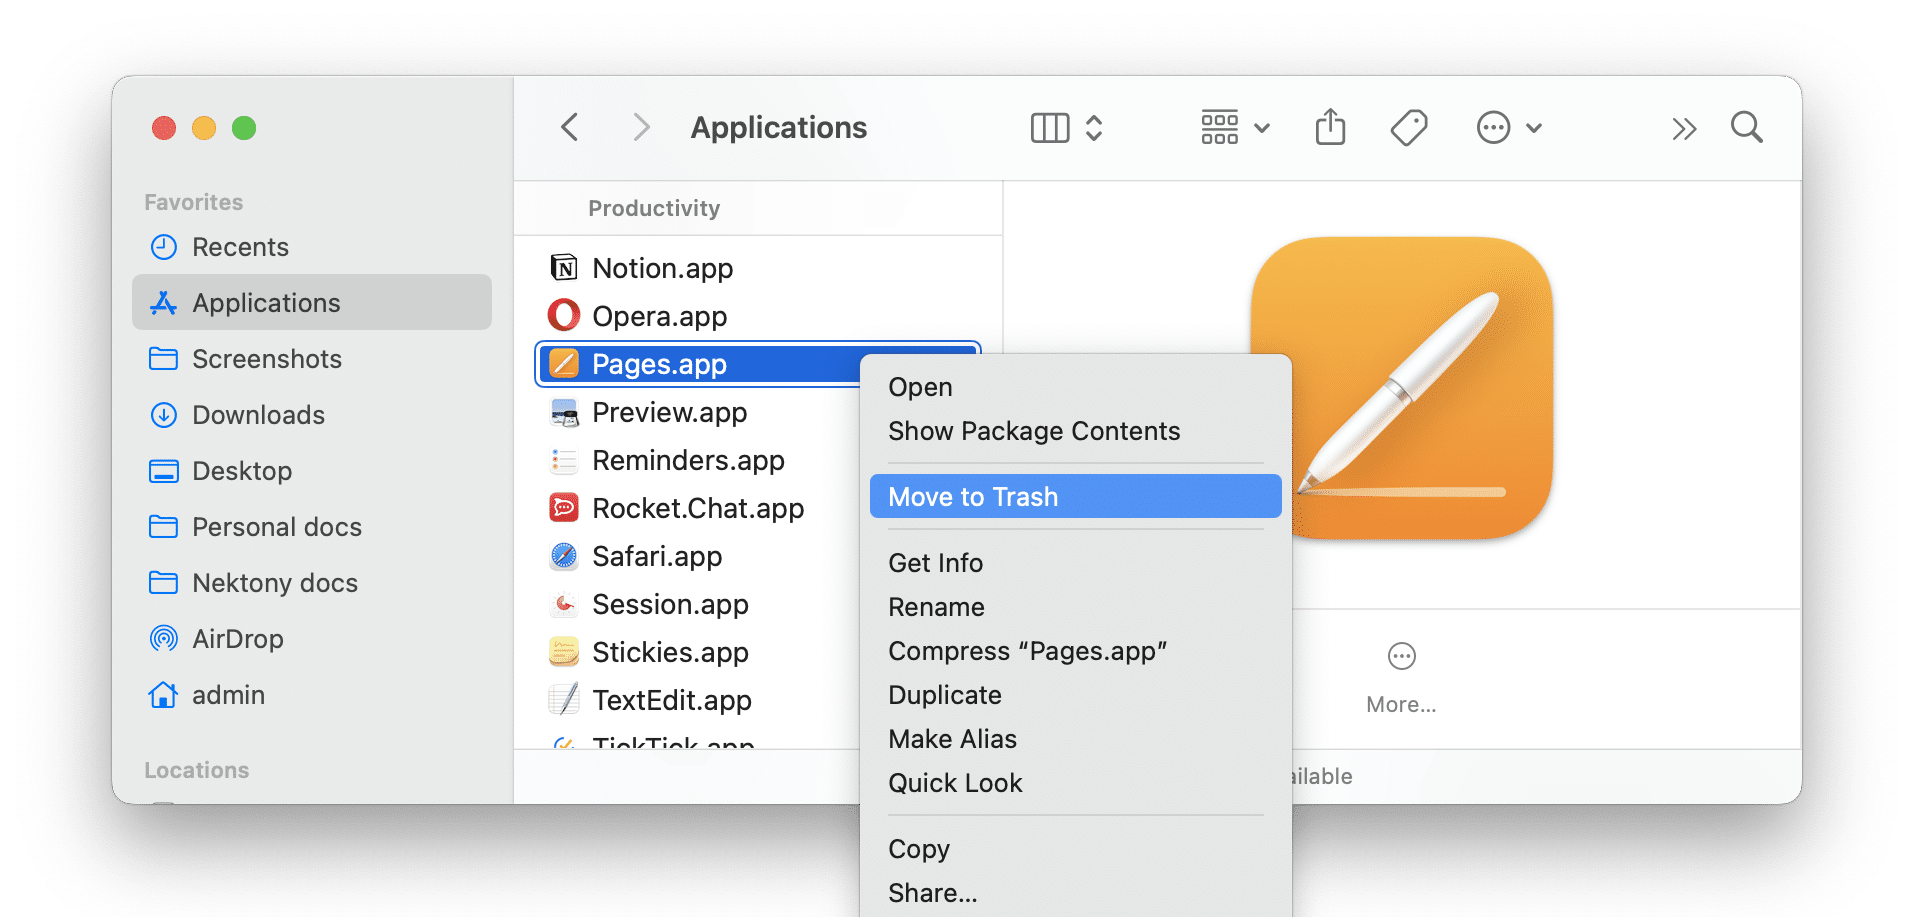Choose Share... in context menu

point(1076,893)
